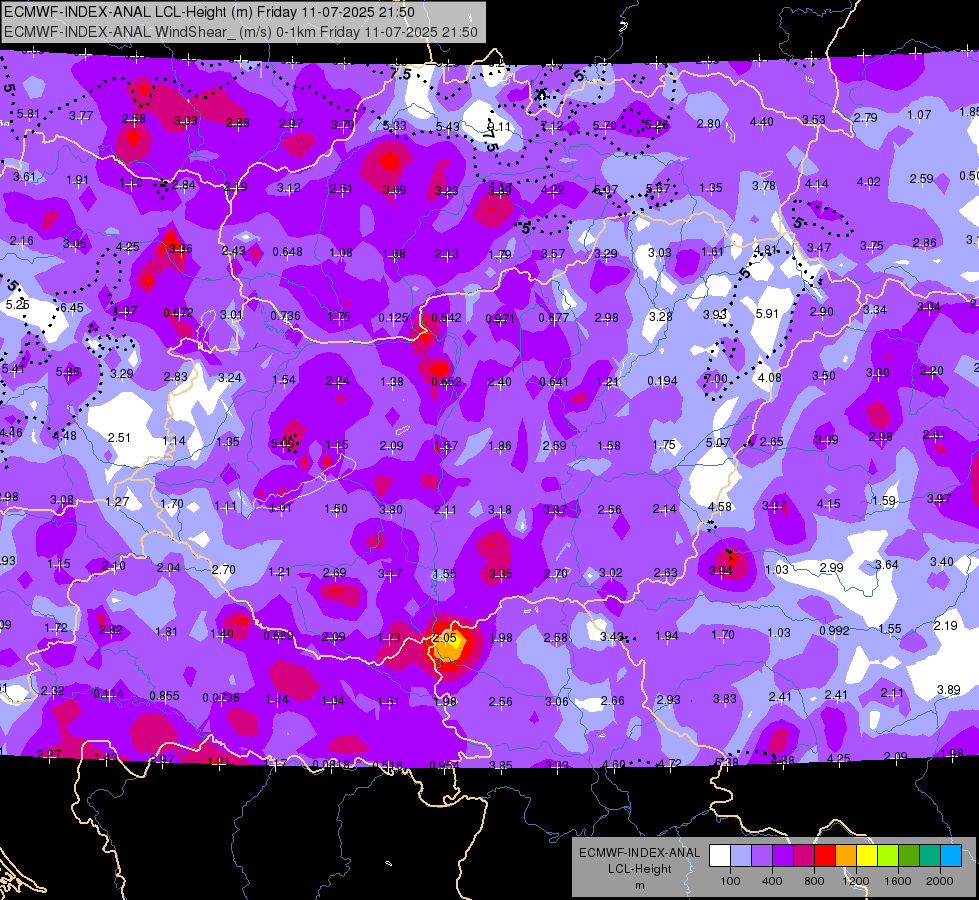The image size is (979, 900).
Task: Click the WindShear 0-1km title line
Action: point(241,32)
